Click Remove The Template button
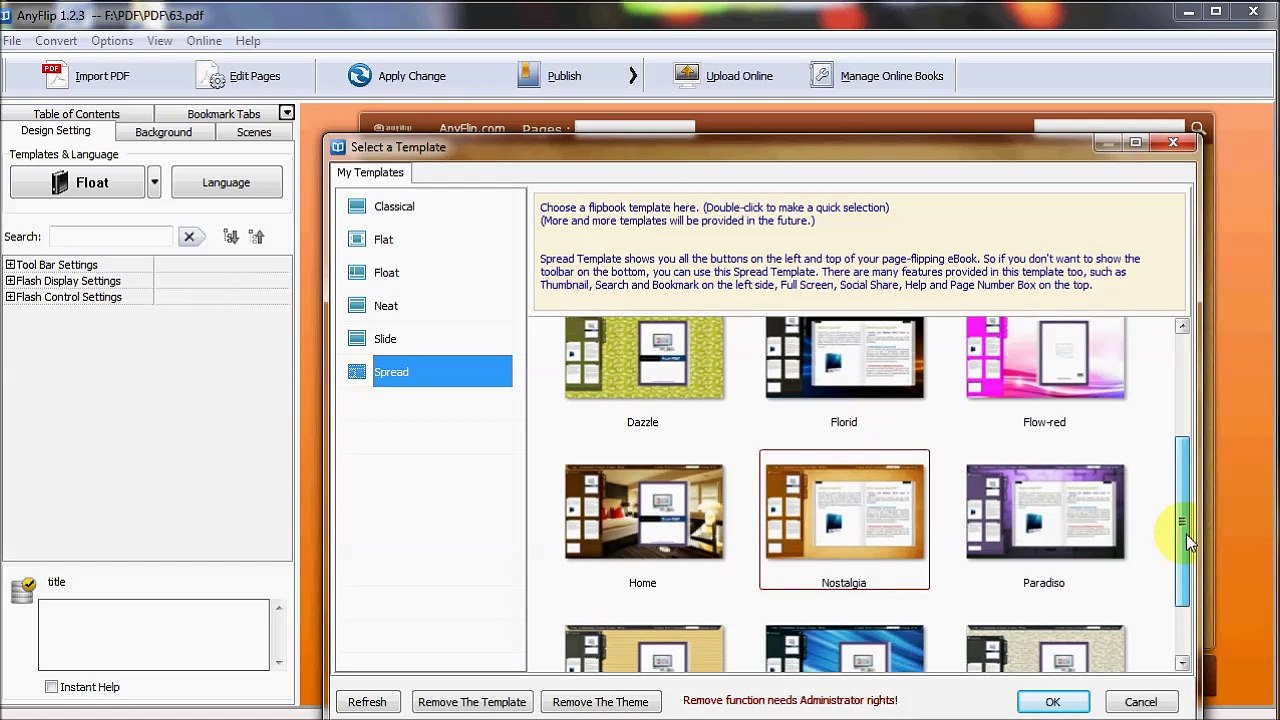Viewport: 1280px width, 720px height. [x=472, y=702]
